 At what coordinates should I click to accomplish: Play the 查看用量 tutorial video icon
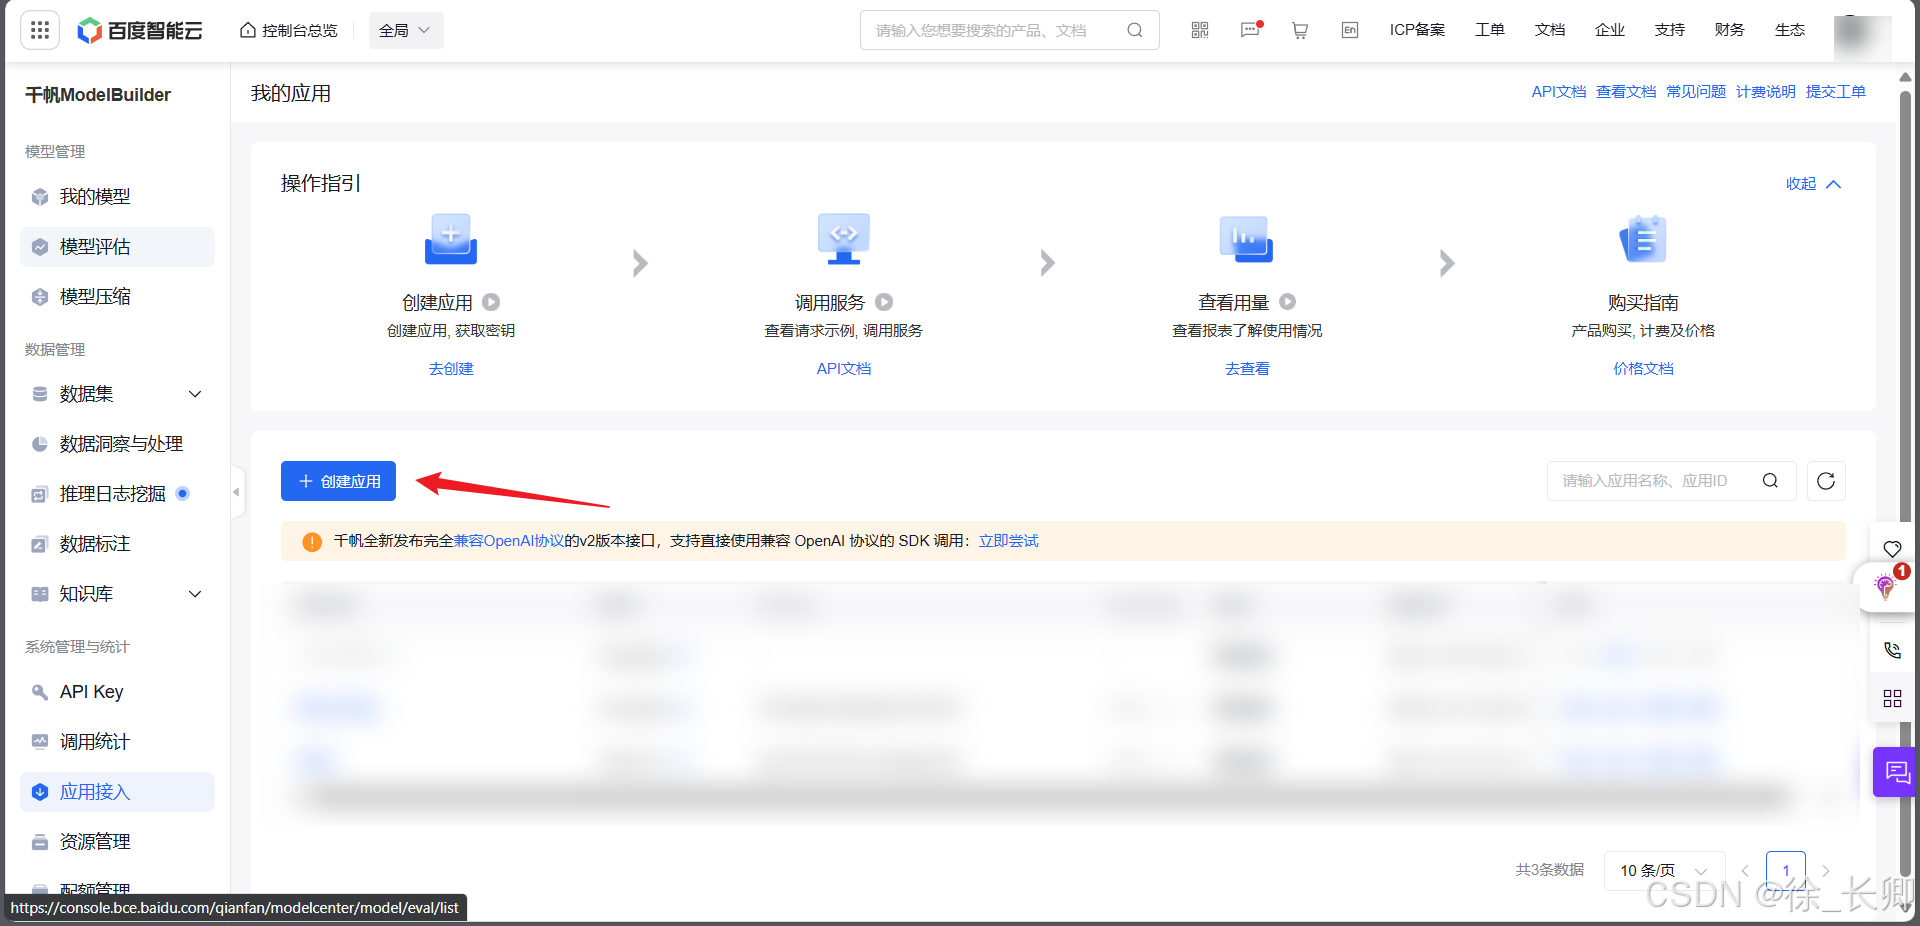tap(1288, 302)
